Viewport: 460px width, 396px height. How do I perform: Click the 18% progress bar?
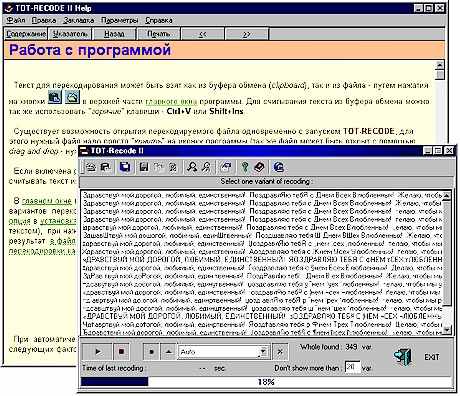266,382
